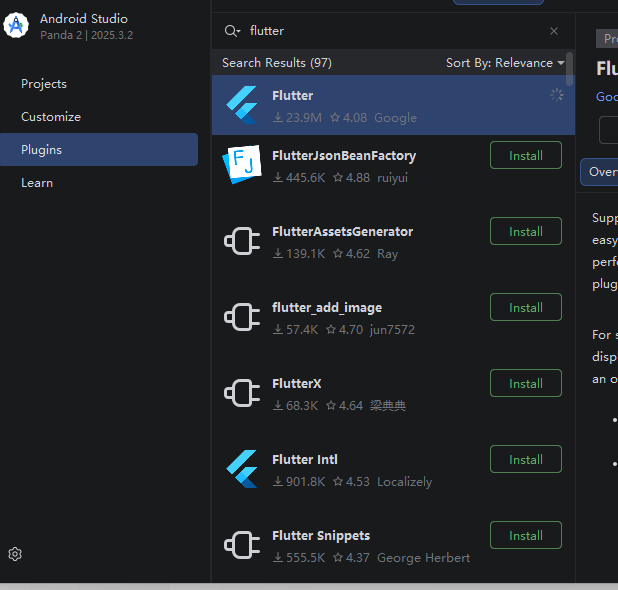Image resolution: width=618 pixels, height=590 pixels.
Task: Click the Localizely vendor name
Action: 404,482
